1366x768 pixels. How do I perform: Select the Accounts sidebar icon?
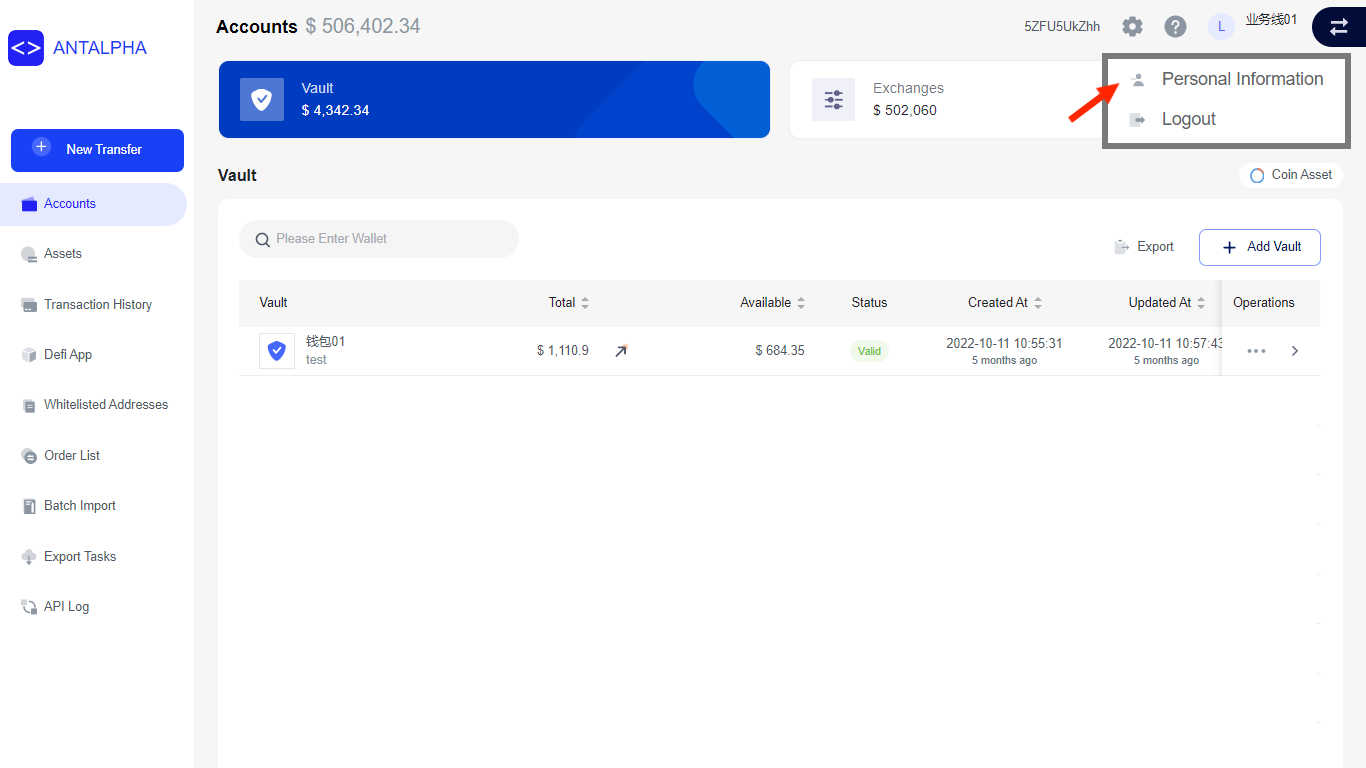click(29, 204)
